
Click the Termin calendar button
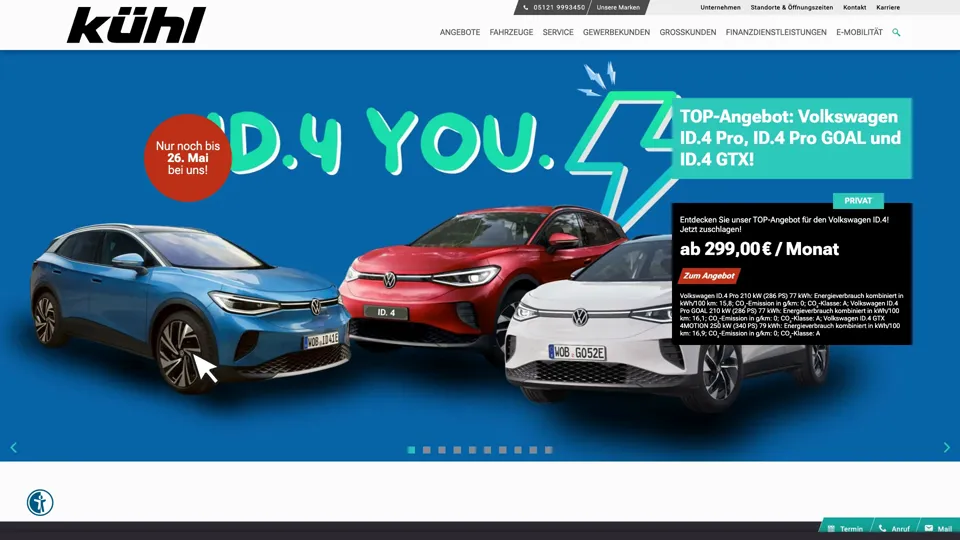845,528
